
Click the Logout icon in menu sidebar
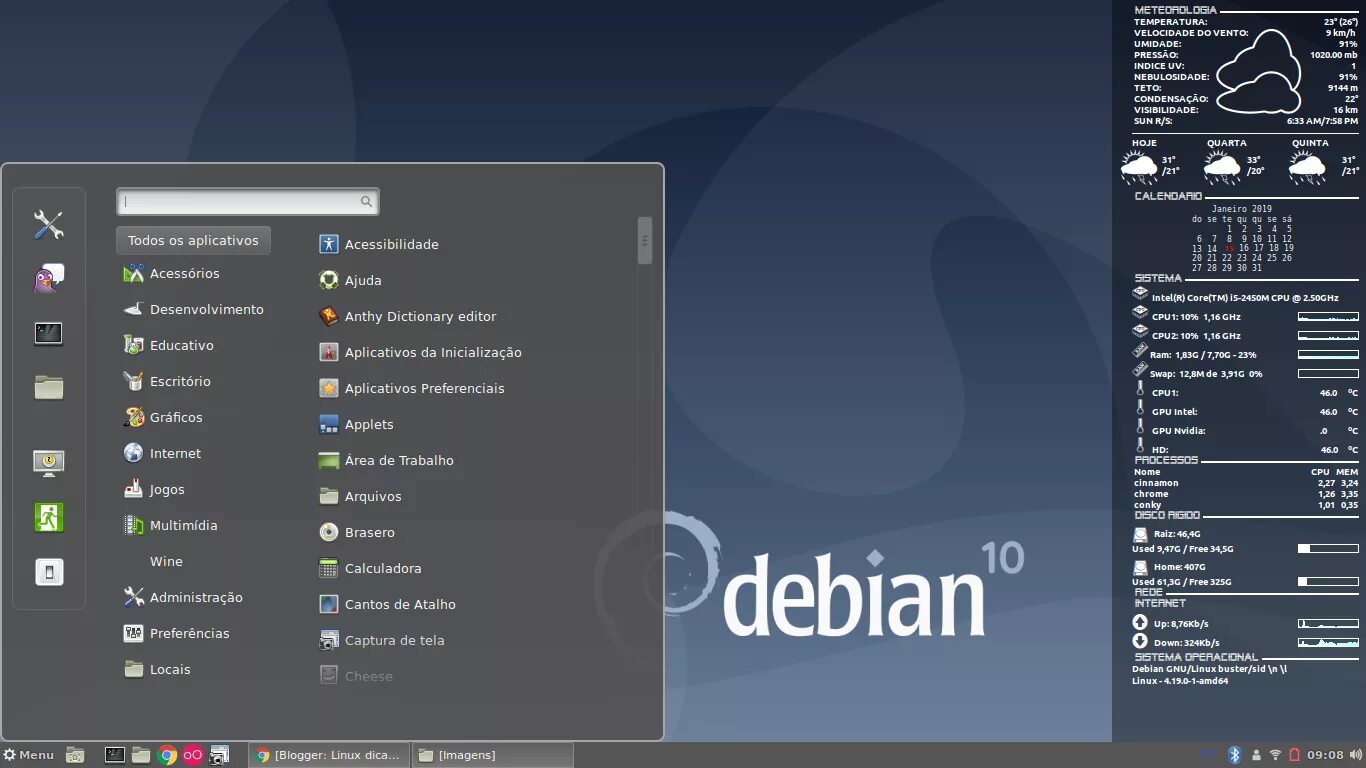click(x=48, y=517)
